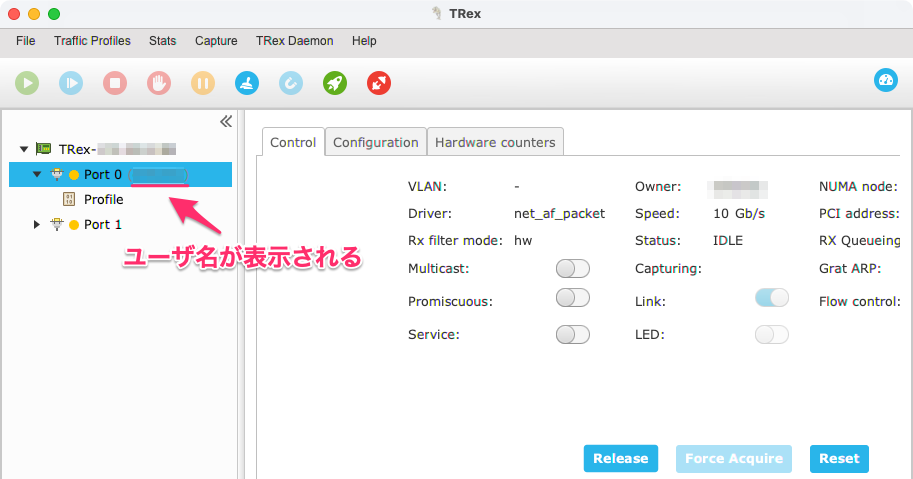Click the Capturing label
Image resolution: width=913 pixels, height=479 pixels.
click(x=668, y=268)
